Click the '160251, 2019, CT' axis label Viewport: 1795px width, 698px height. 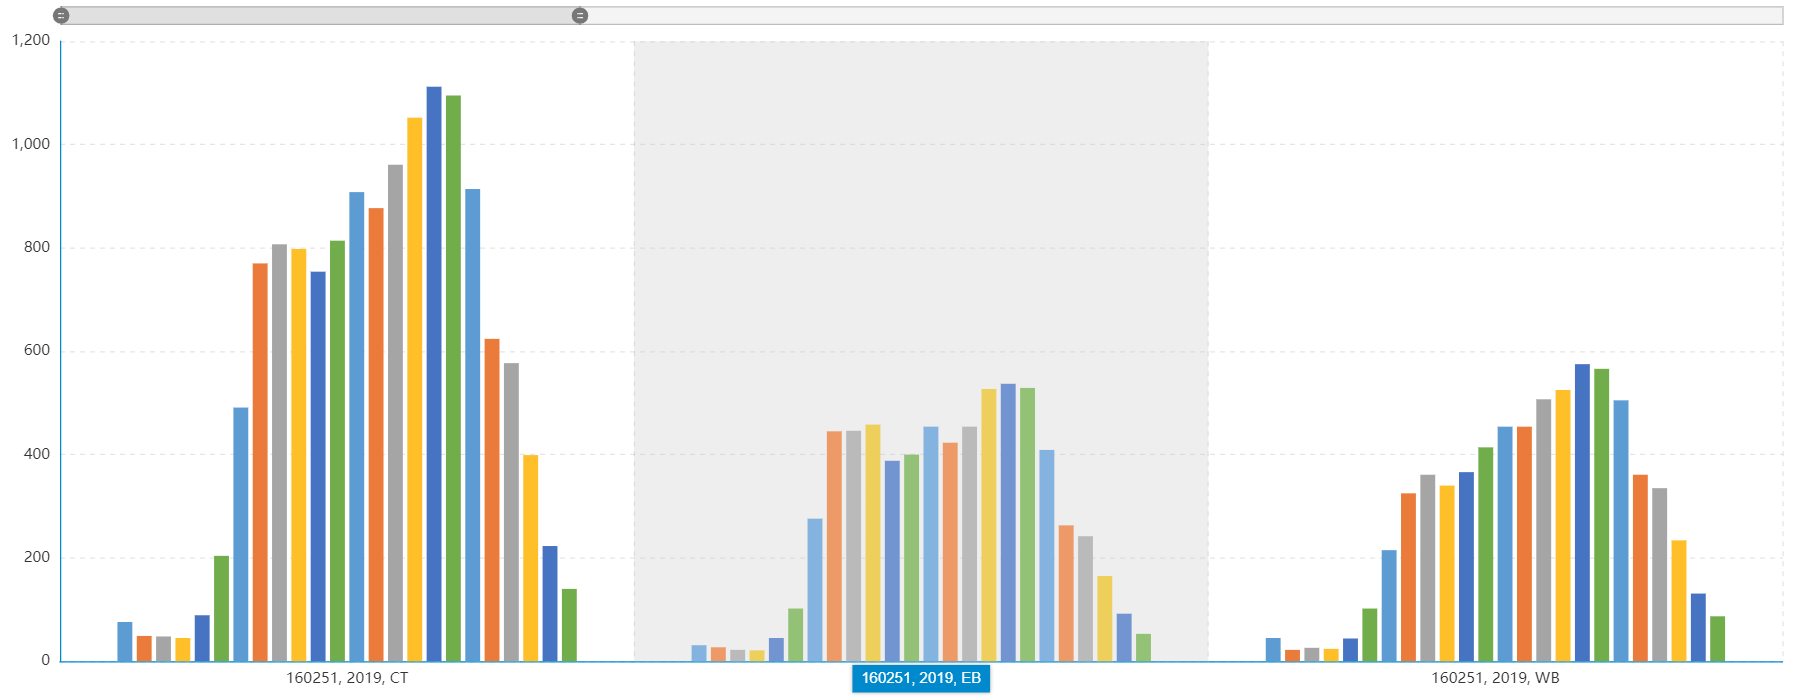347,678
